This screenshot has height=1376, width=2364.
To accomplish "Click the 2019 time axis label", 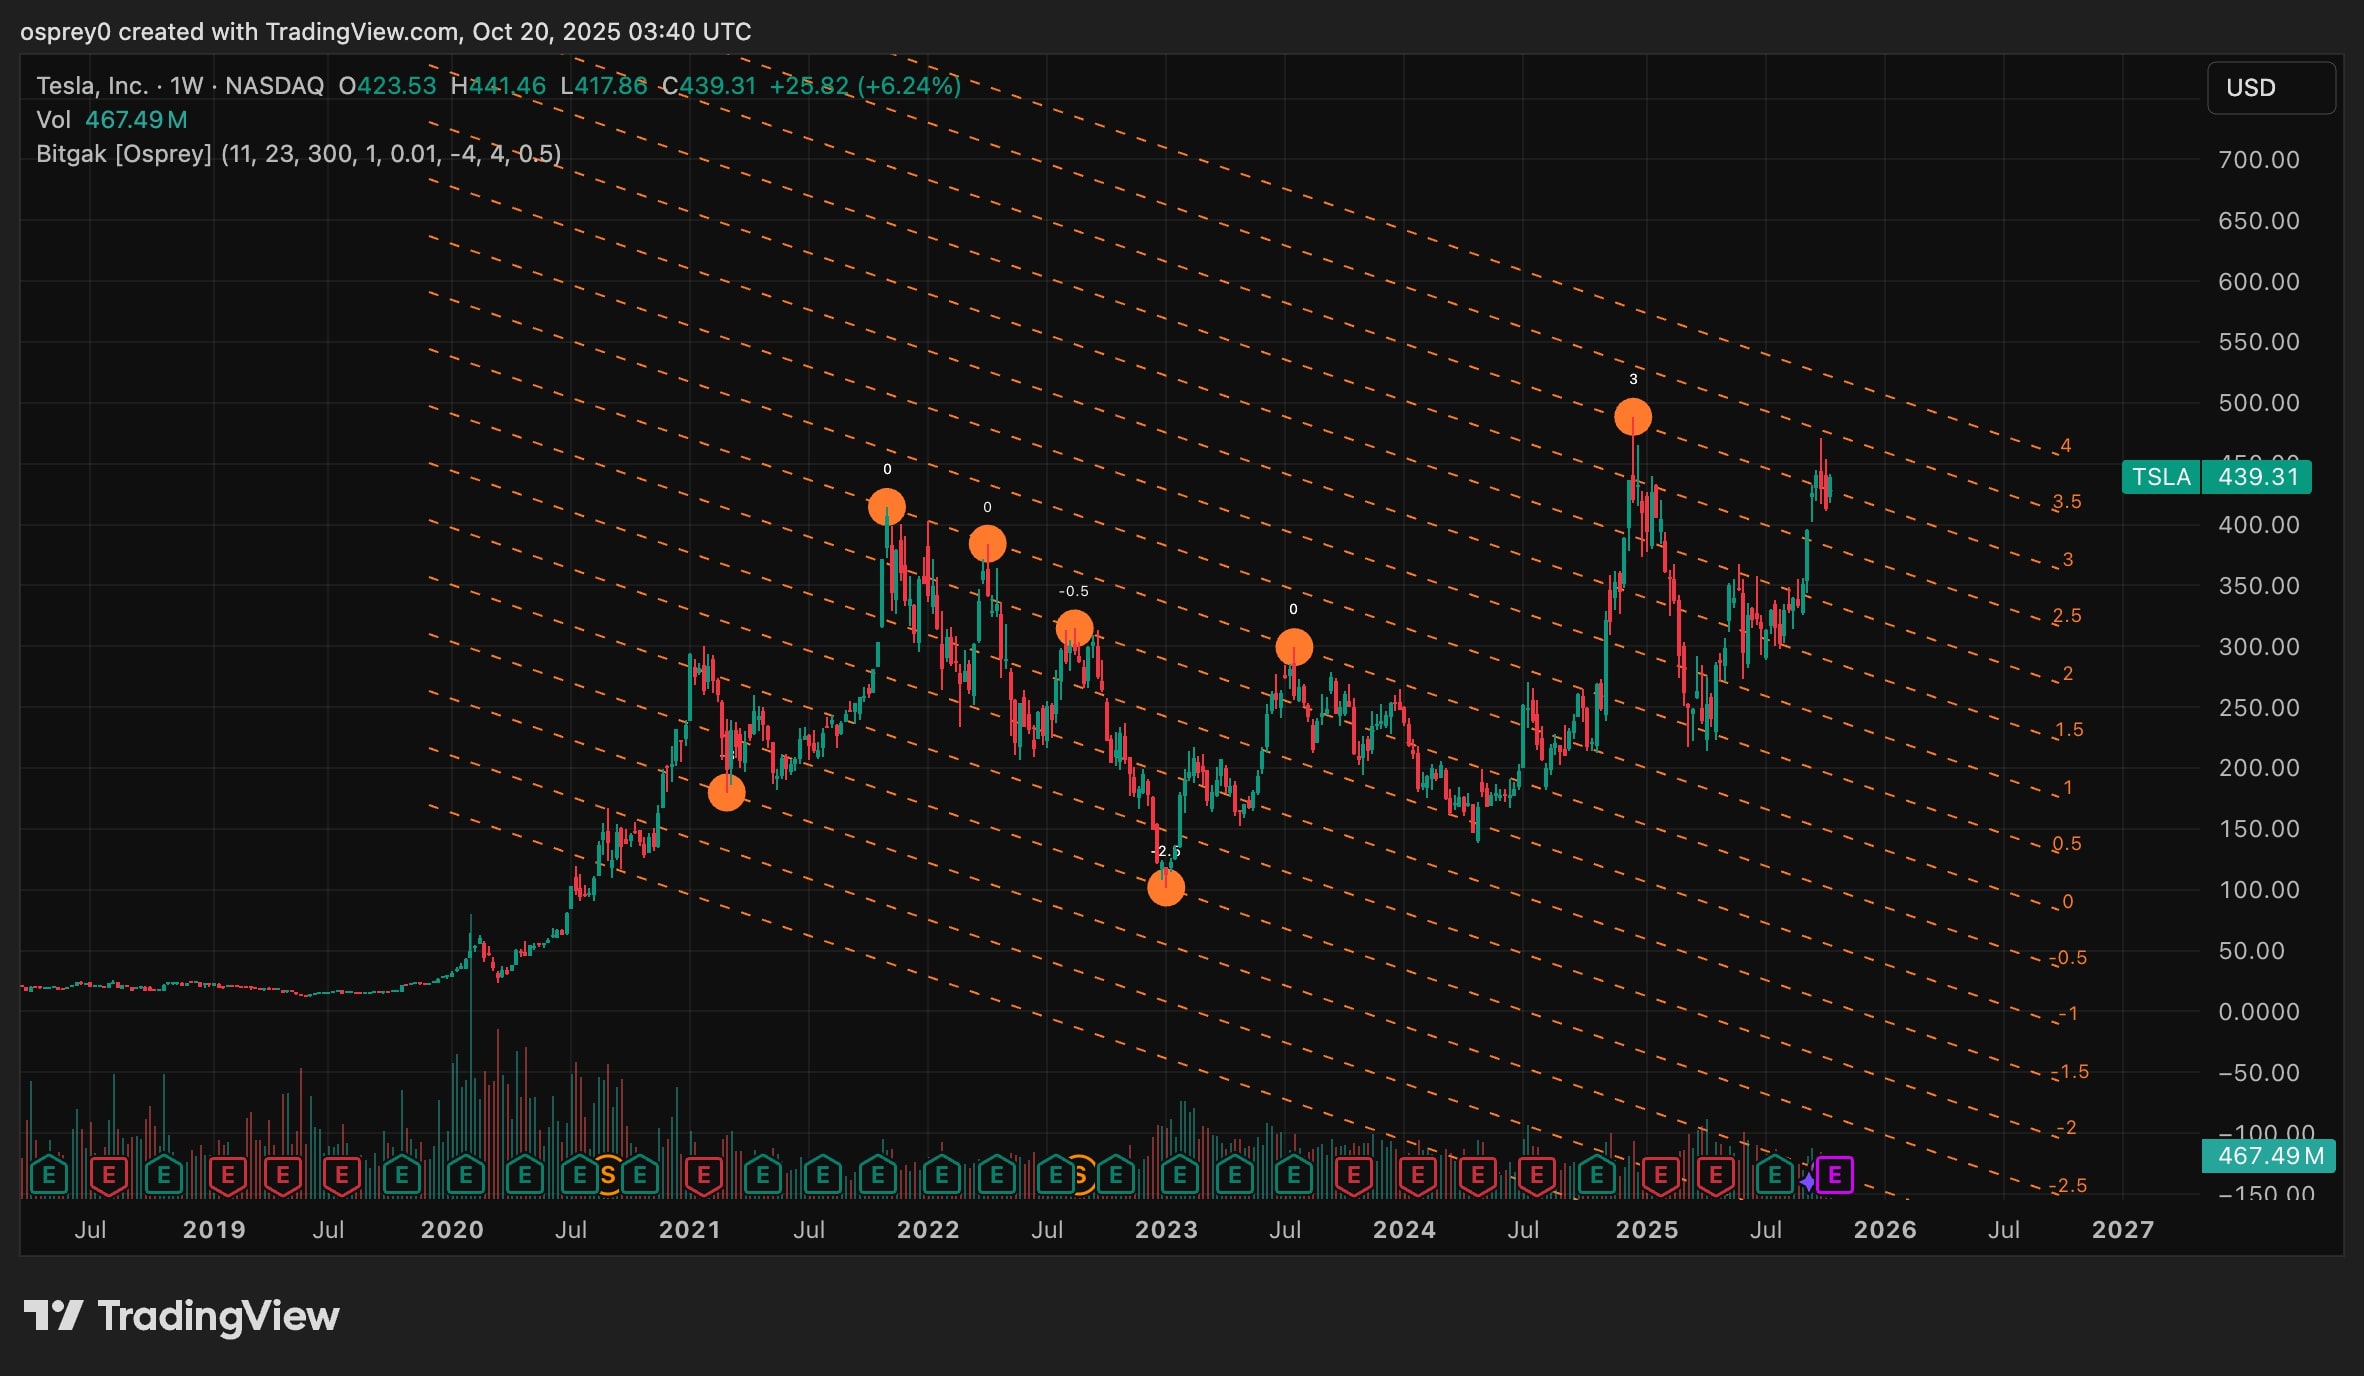I will (214, 1230).
